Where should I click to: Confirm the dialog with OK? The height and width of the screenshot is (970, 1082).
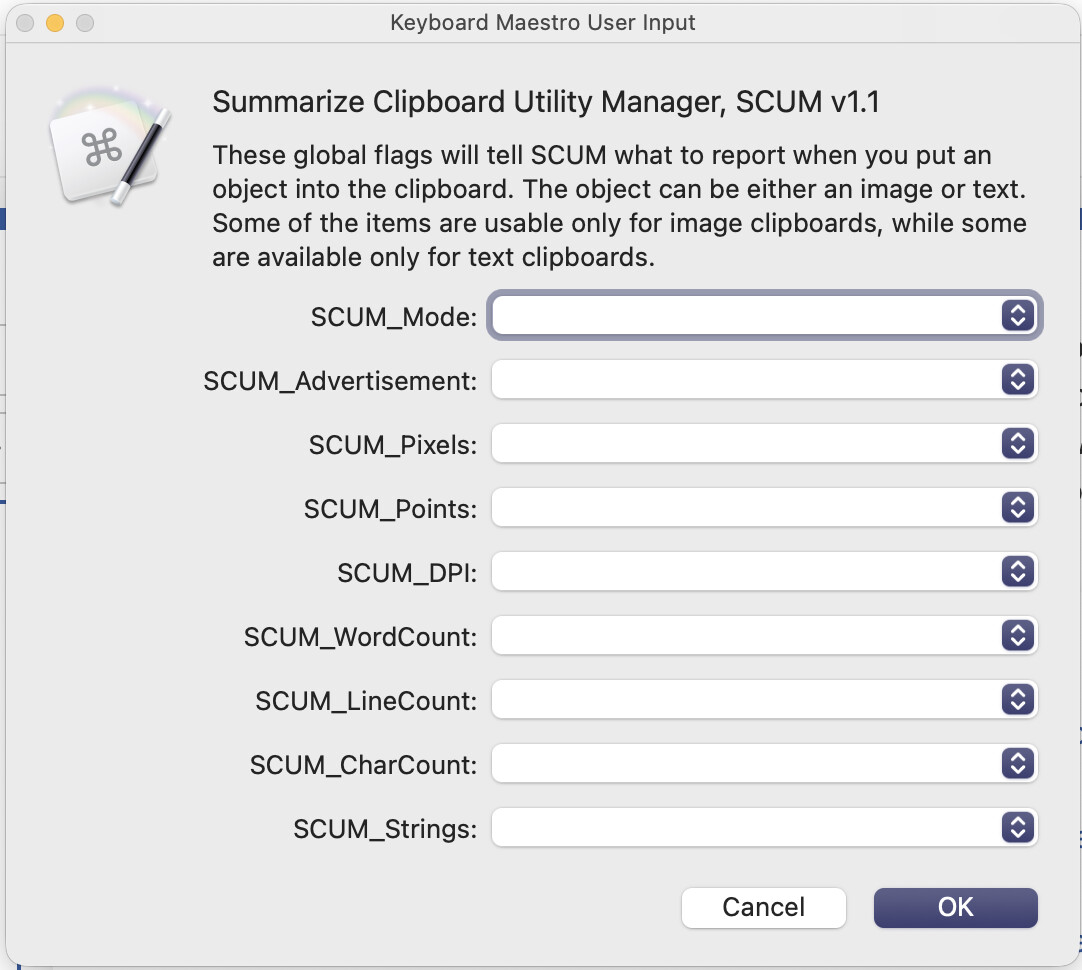(955, 907)
